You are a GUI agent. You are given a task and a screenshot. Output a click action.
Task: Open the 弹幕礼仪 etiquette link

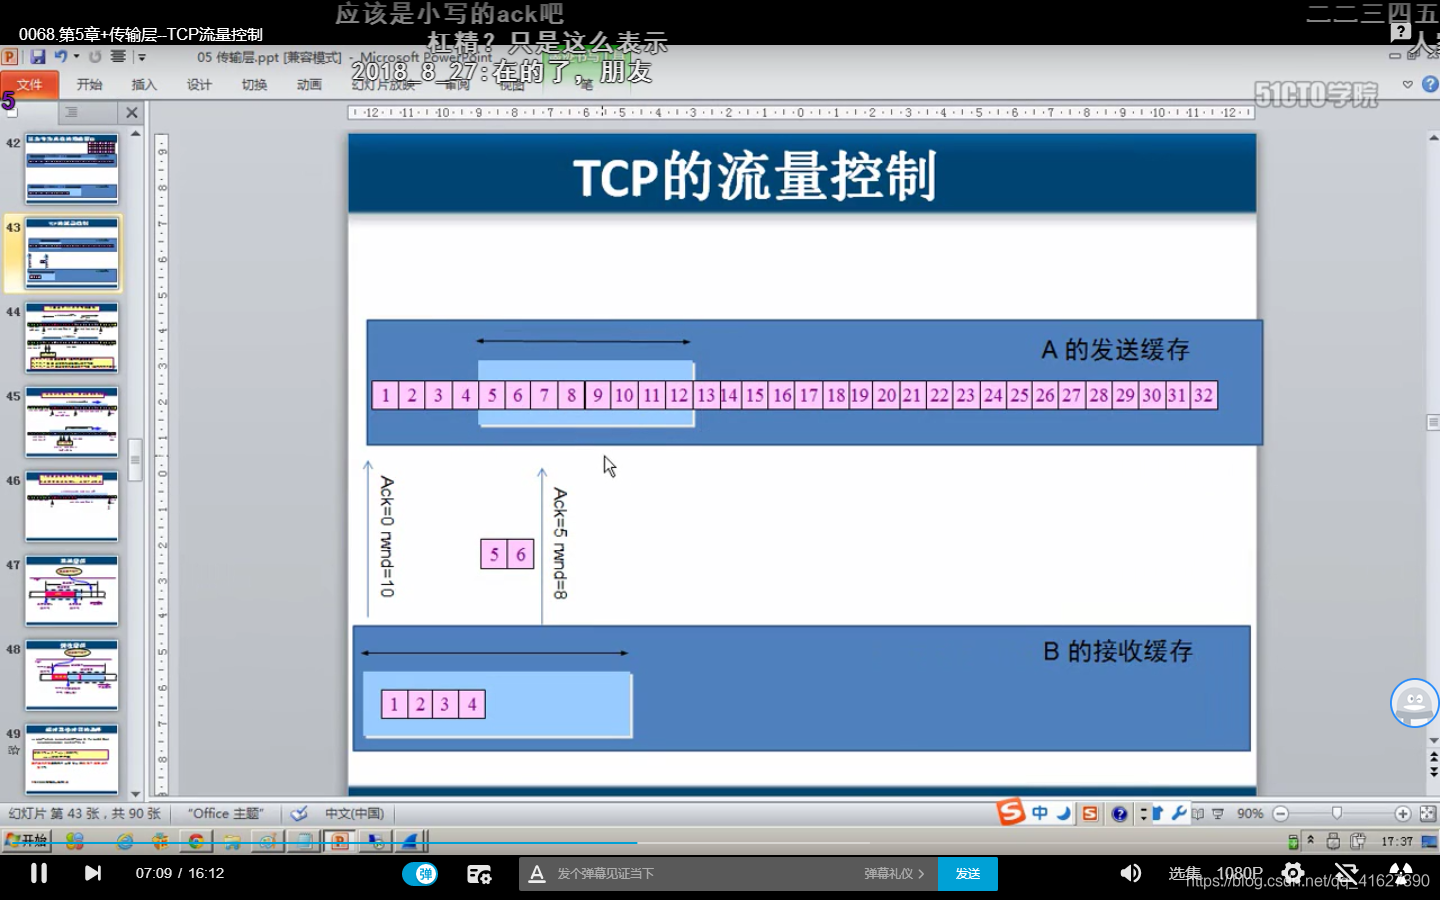point(894,874)
